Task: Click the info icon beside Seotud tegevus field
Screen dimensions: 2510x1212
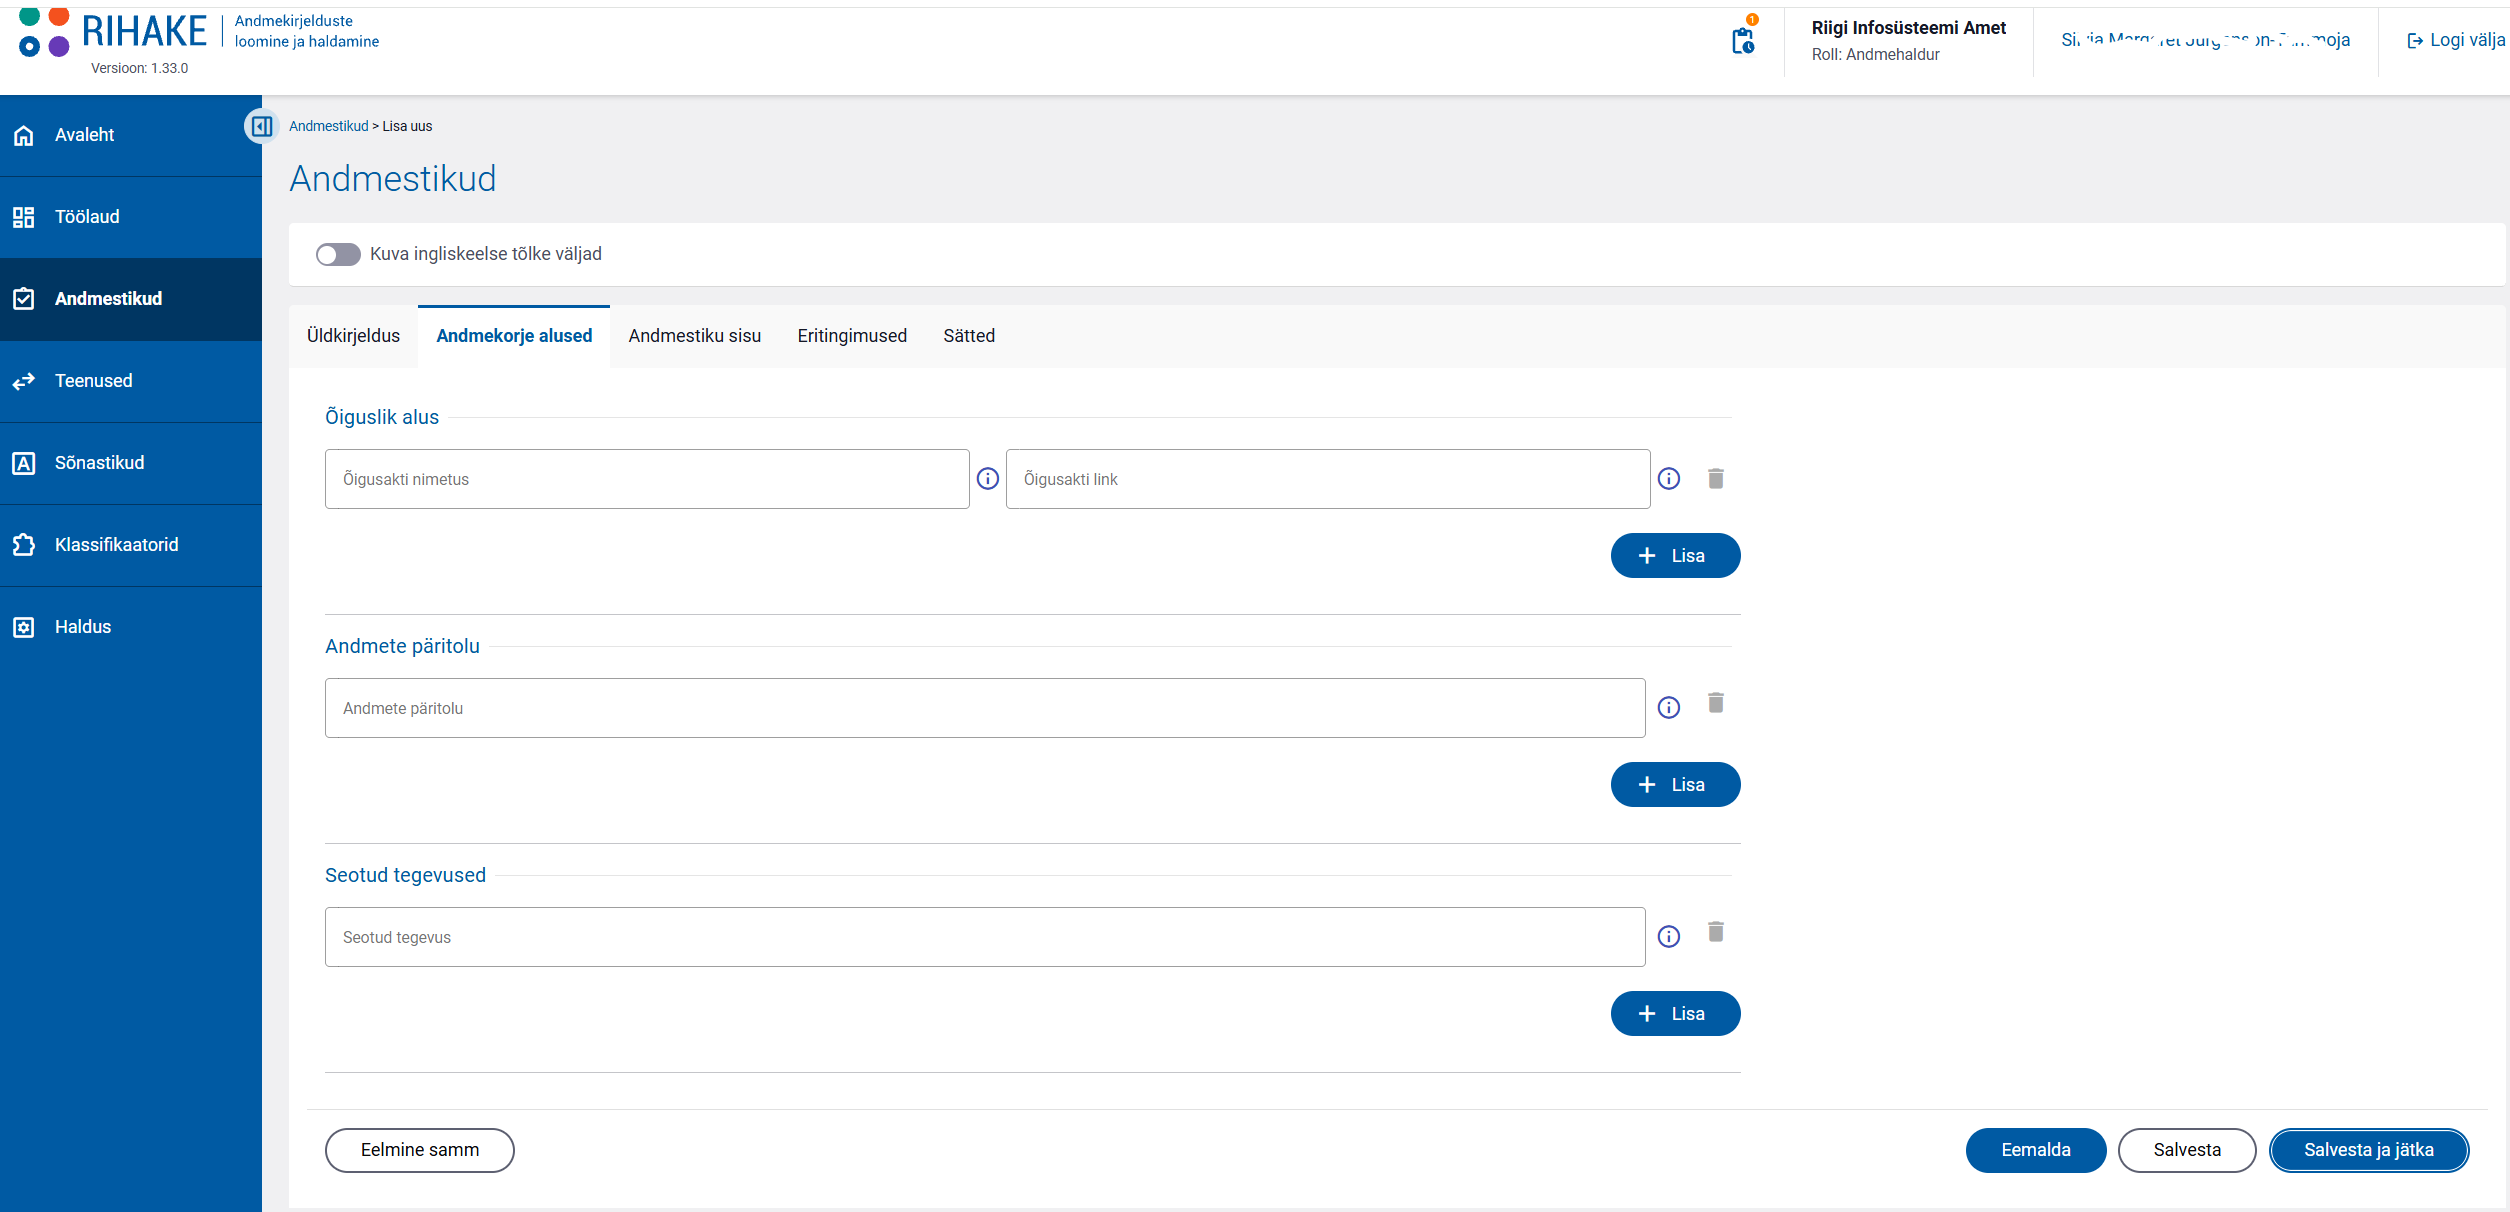Action: 1669,937
